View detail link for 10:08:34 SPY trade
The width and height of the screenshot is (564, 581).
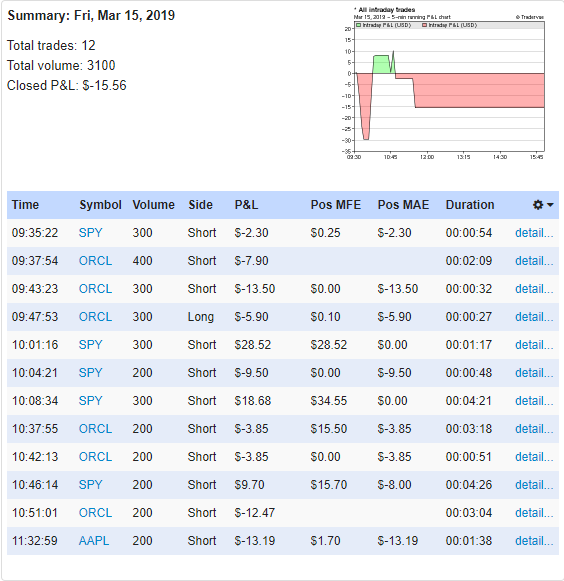pyautogui.click(x=534, y=401)
